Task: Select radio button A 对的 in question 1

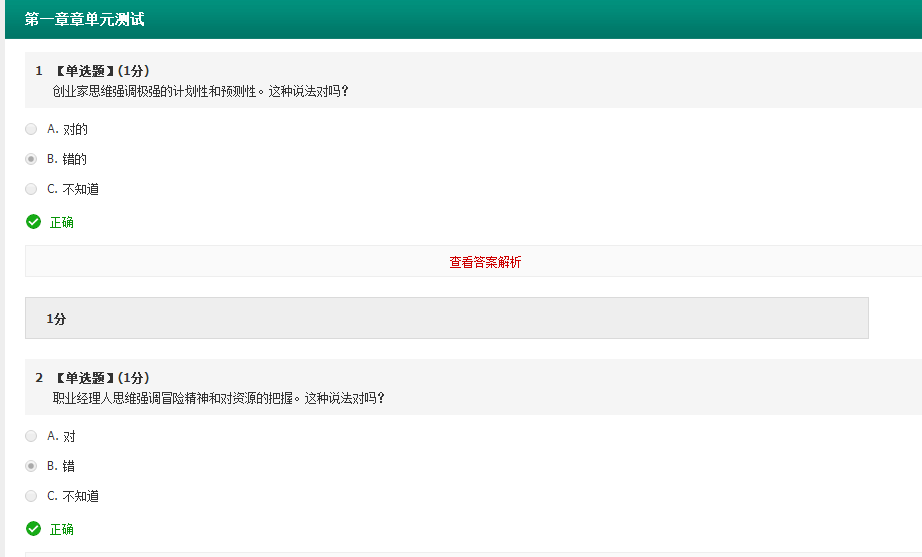Action: 31,129
